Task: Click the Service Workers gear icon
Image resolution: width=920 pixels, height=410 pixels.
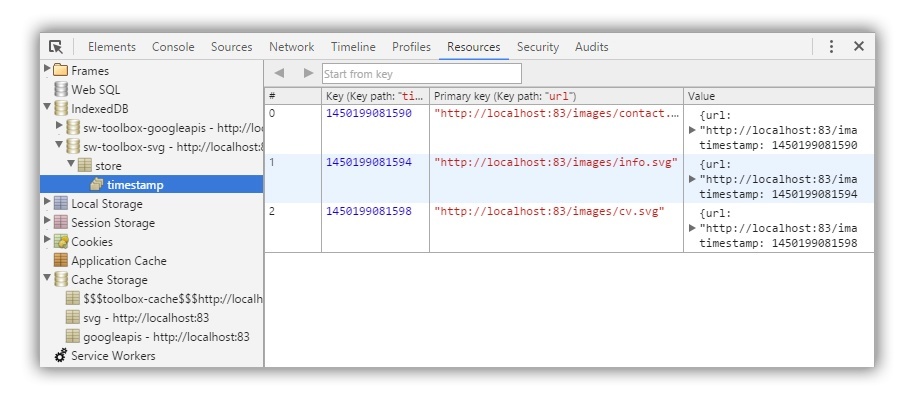Action: [x=60, y=355]
